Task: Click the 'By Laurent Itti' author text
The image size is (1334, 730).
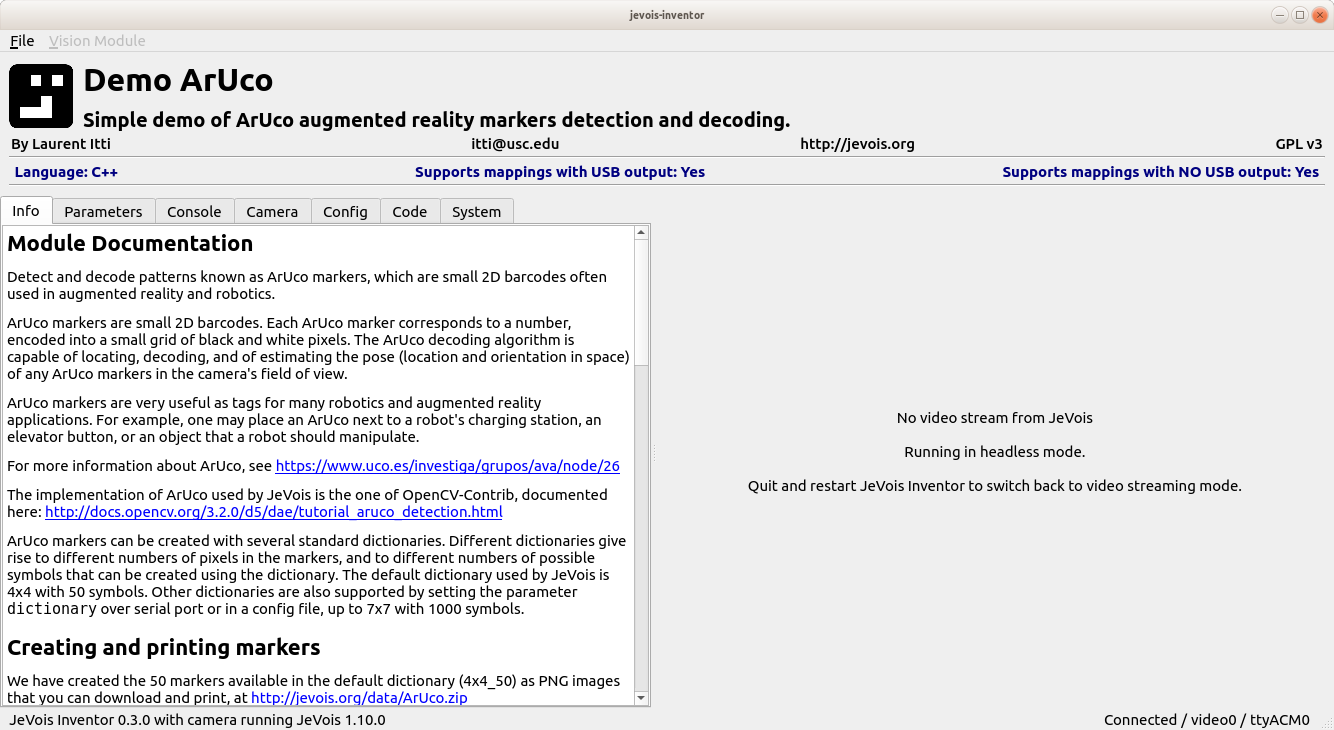Action: point(62,144)
